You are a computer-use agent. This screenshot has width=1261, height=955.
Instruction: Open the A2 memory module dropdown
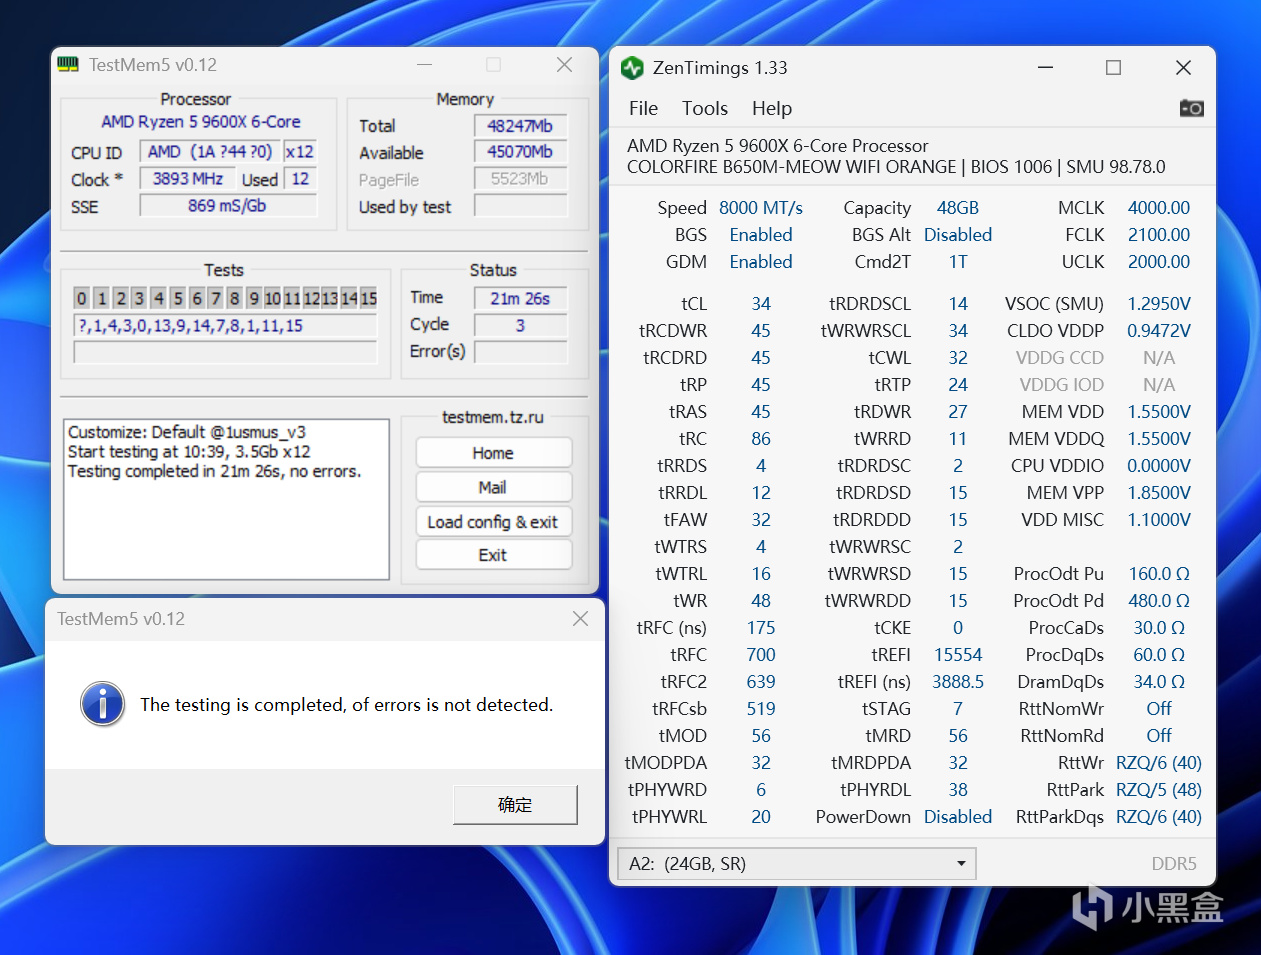tap(796, 864)
